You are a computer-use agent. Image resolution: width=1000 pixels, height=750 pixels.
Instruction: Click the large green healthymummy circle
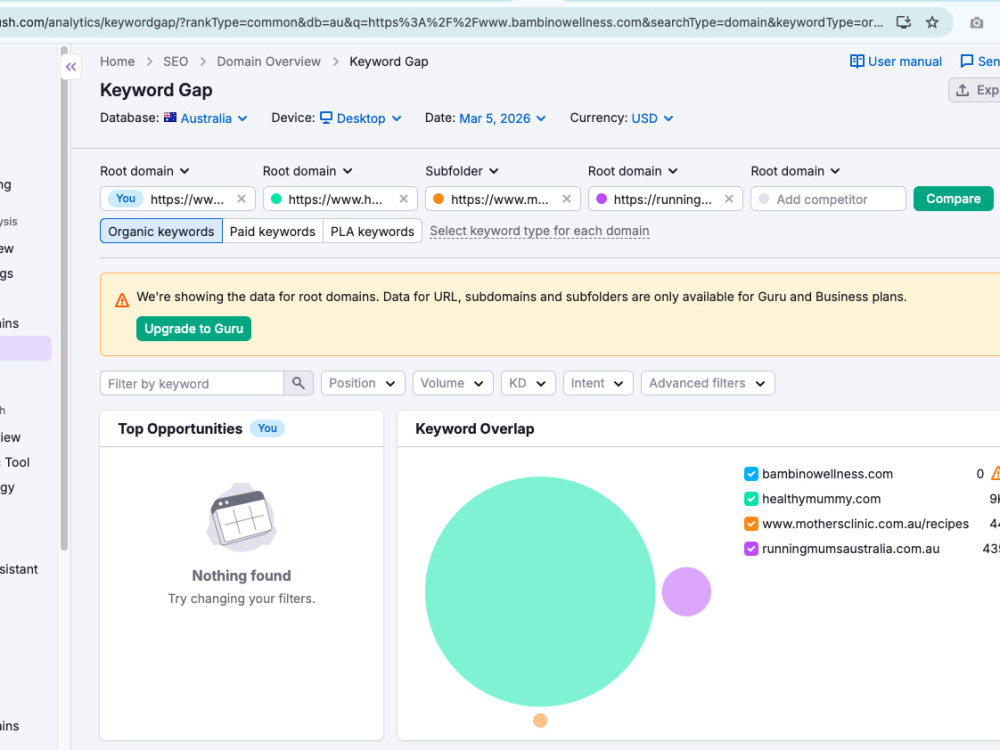540,591
